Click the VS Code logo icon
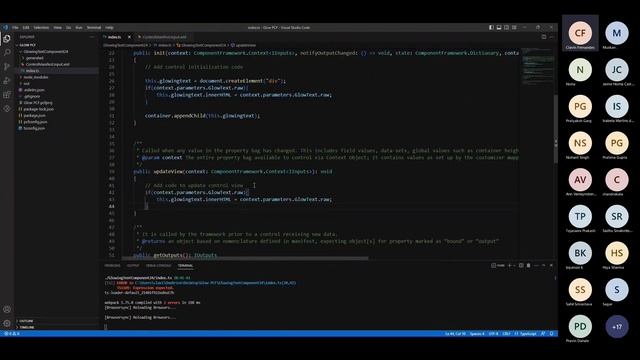Screen dimensions: 640x360 pos(5,27)
